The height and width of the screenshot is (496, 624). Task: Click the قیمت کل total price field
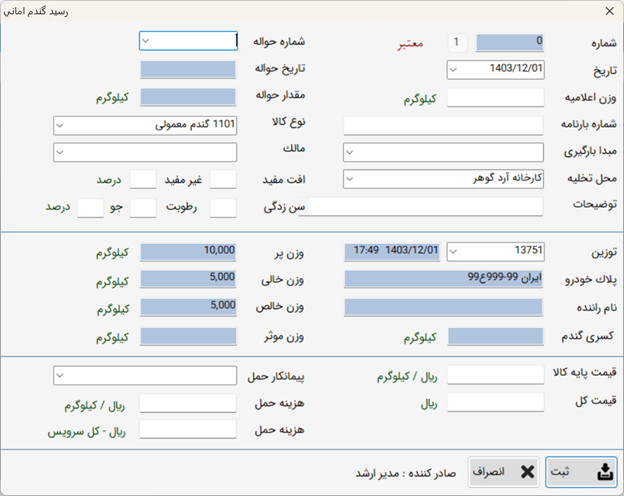pos(495,402)
